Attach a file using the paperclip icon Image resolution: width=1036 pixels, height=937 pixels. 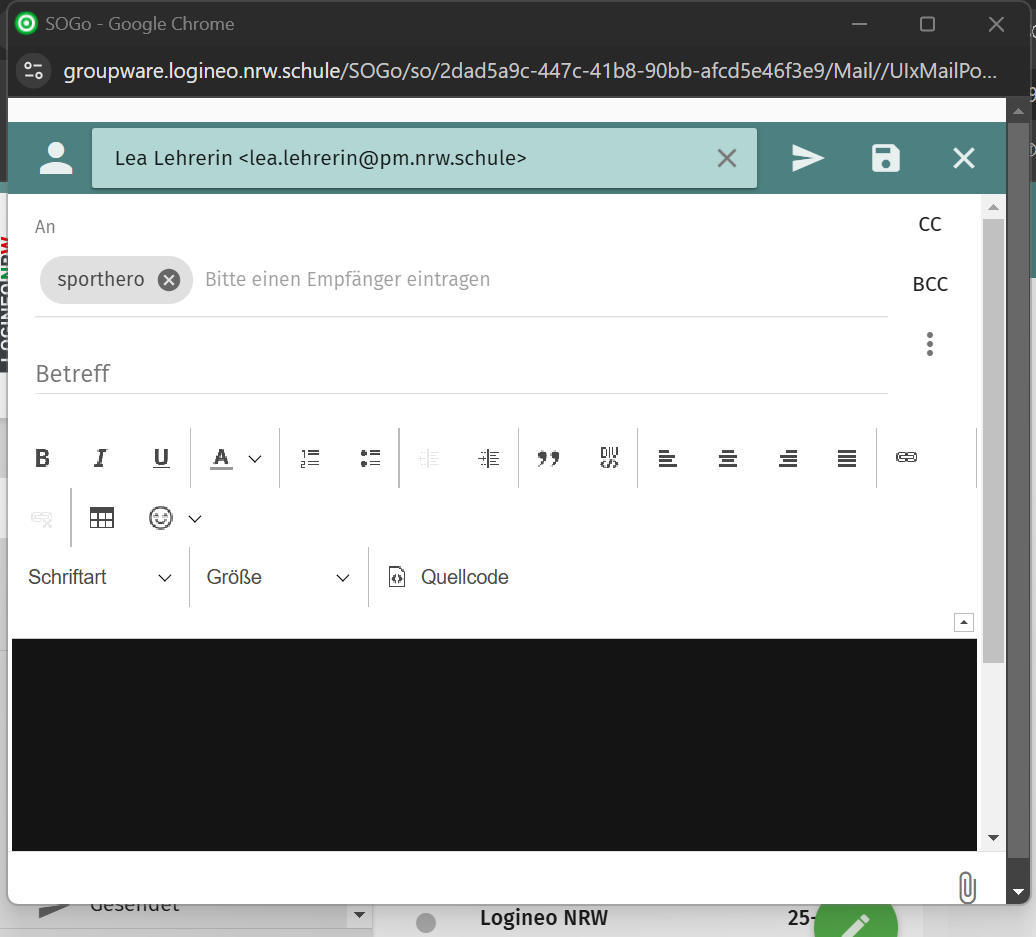click(966, 886)
